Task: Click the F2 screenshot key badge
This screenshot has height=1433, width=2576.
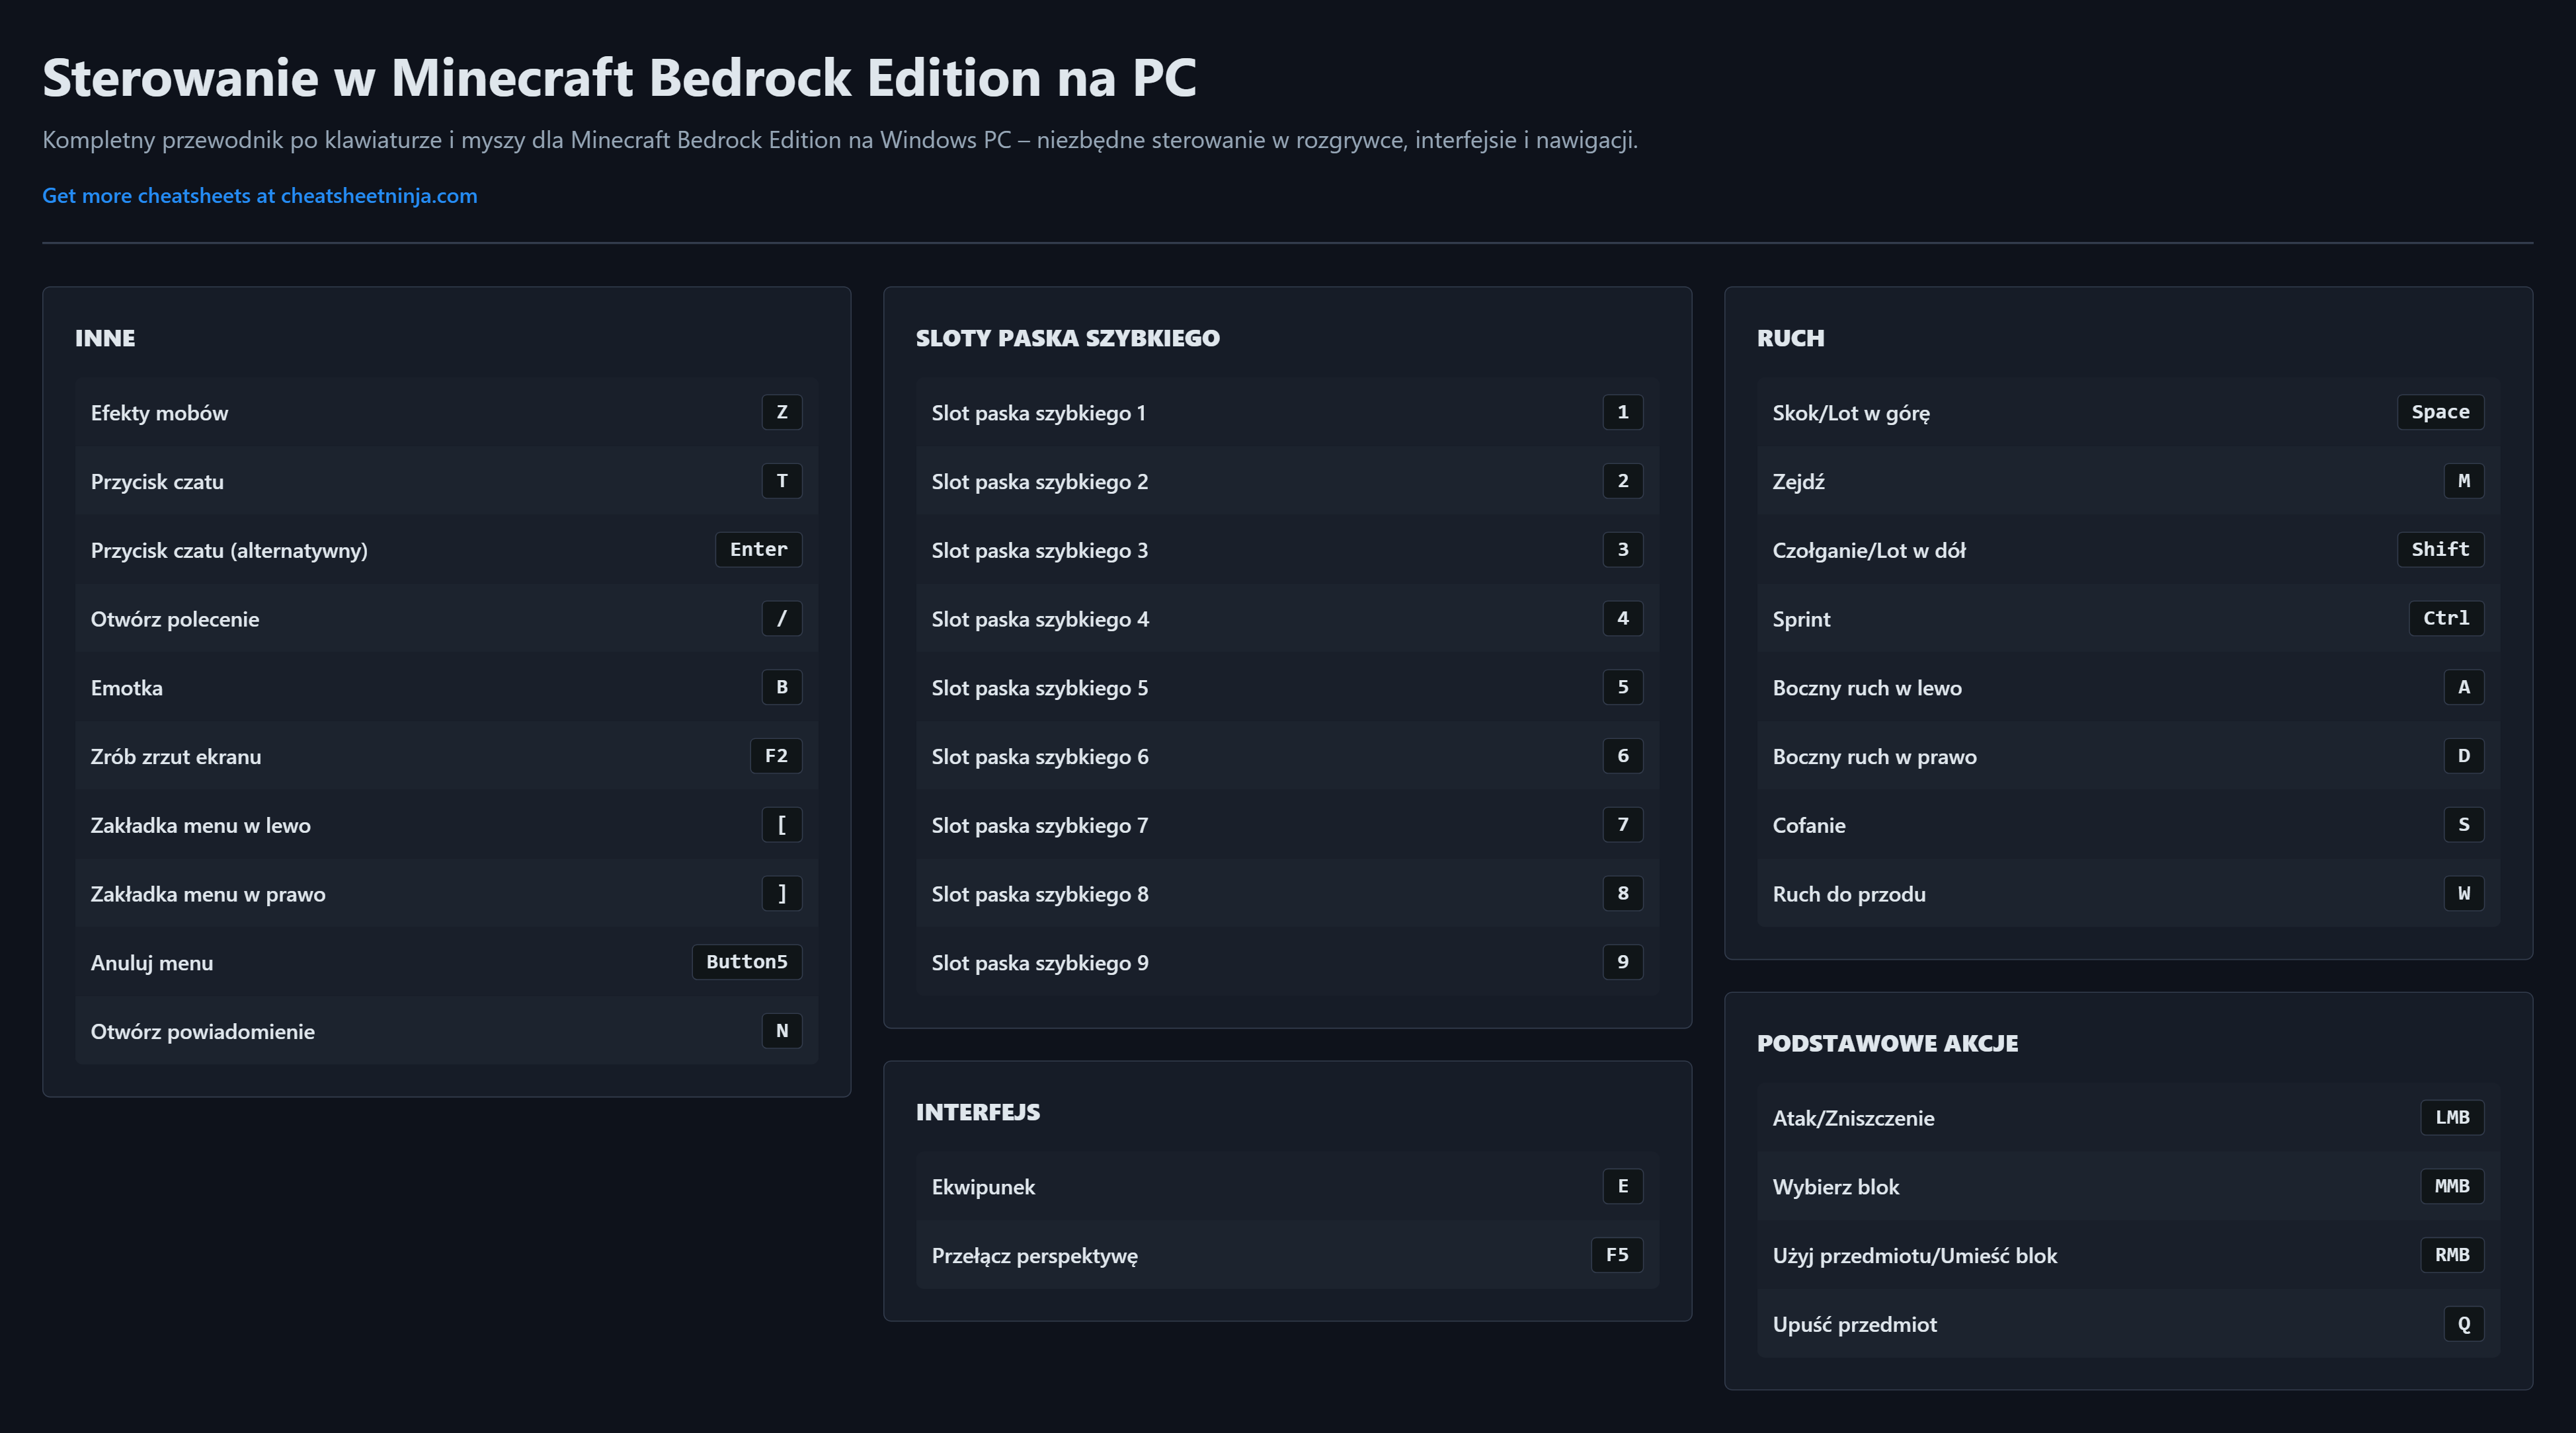Action: (x=776, y=756)
